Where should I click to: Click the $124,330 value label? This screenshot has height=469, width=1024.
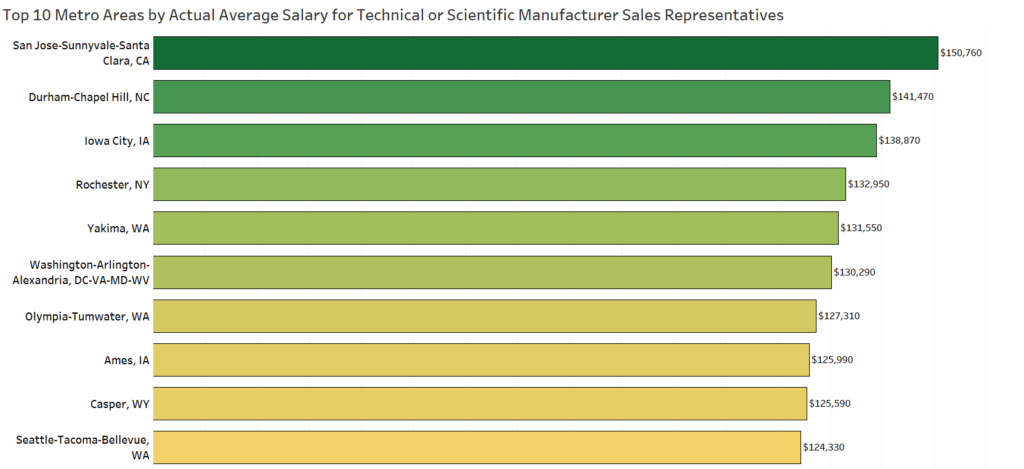(824, 447)
